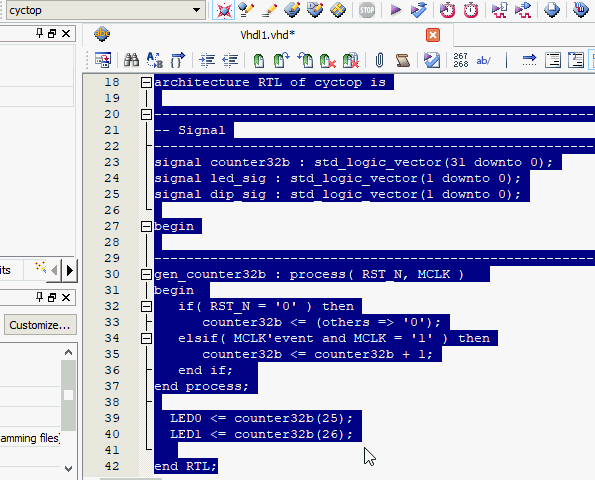595x480 pixels.
Task: Start compilation with the purple play icon
Action: pyautogui.click(x=395, y=10)
